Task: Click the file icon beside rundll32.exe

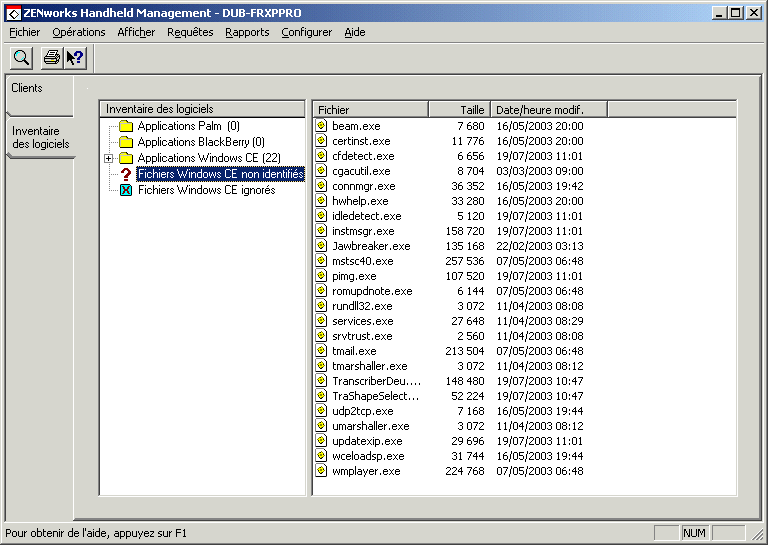Action: pos(321,306)
